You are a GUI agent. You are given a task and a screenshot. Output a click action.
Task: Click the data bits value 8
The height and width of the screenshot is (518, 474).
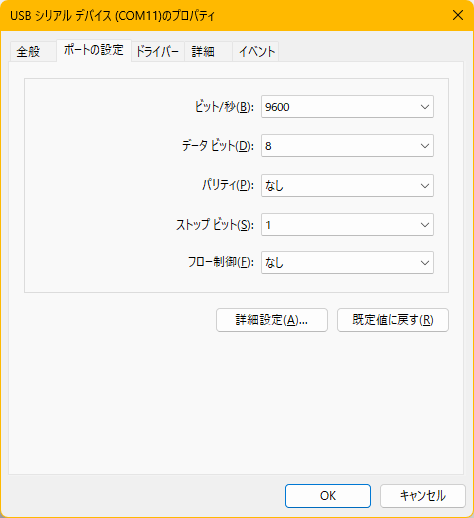click(x=268, y=146)
